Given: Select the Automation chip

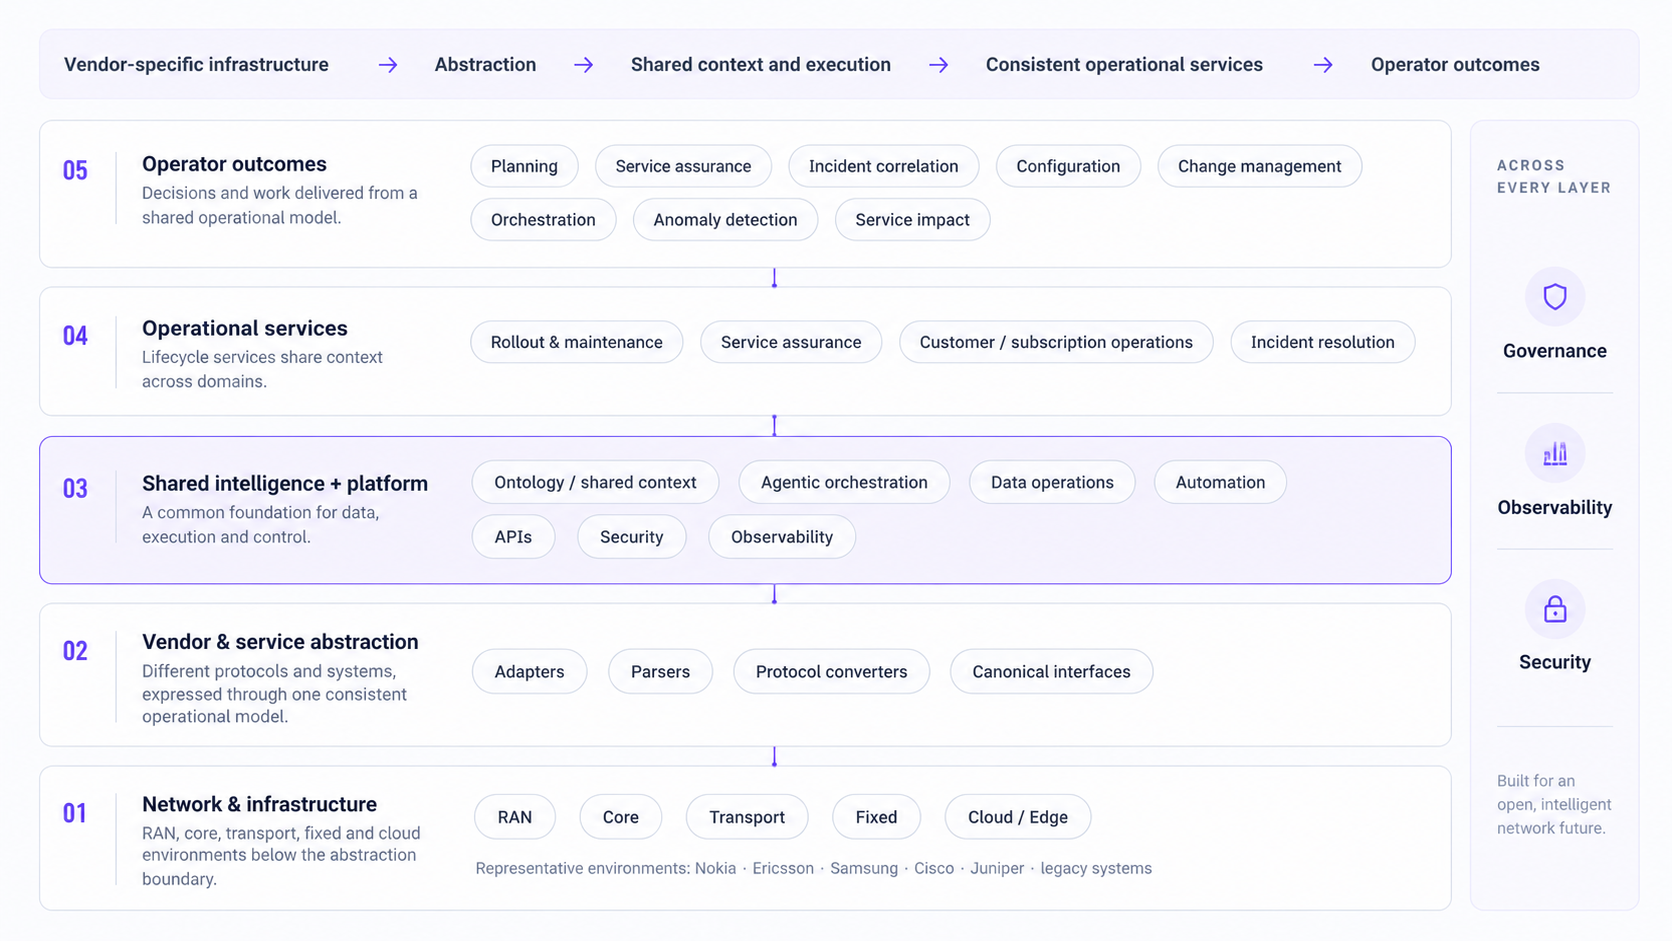Looking at the screenshot, I should pyautogui.click(x=1220, y=482).
